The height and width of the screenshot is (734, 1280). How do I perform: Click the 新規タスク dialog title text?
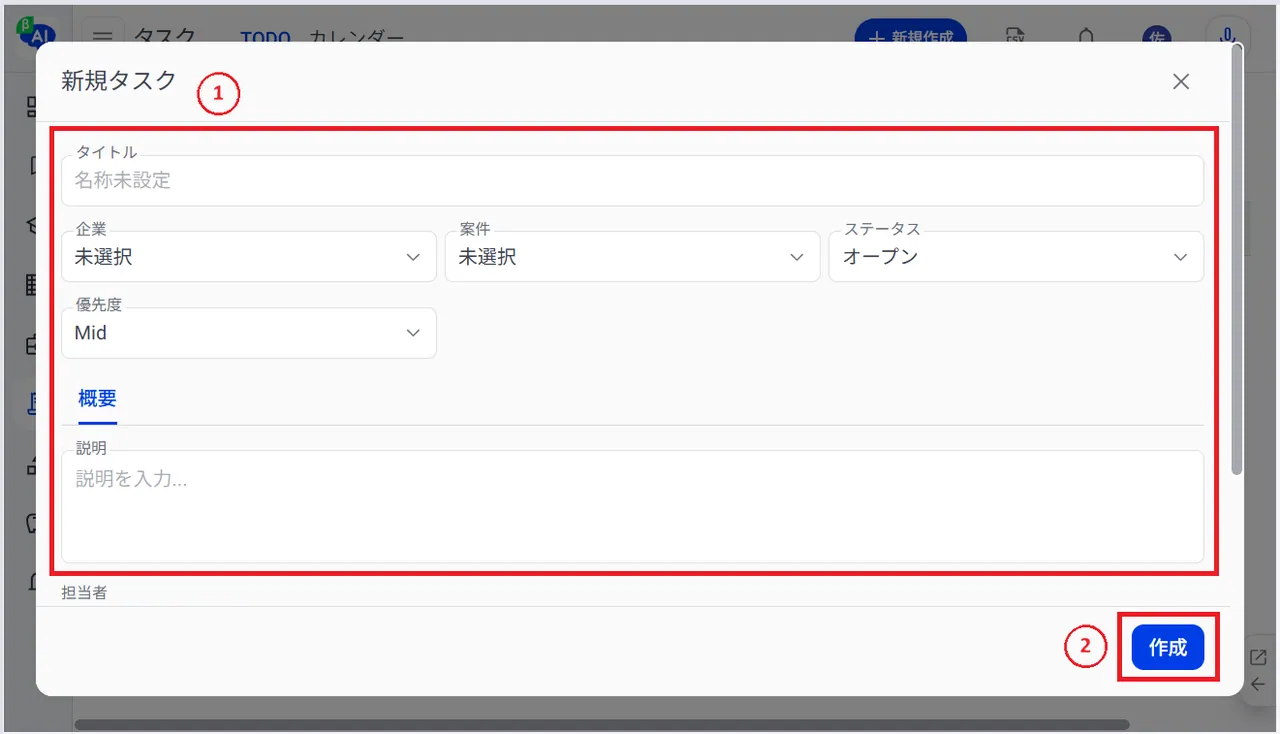pos(119,81)
